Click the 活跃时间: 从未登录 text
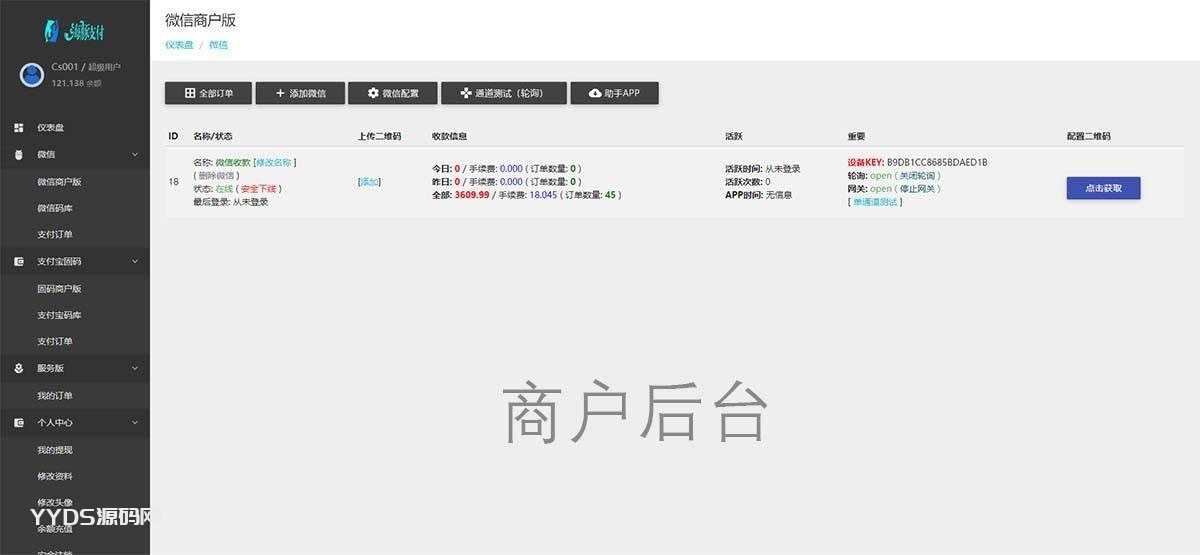 (763, 169)
